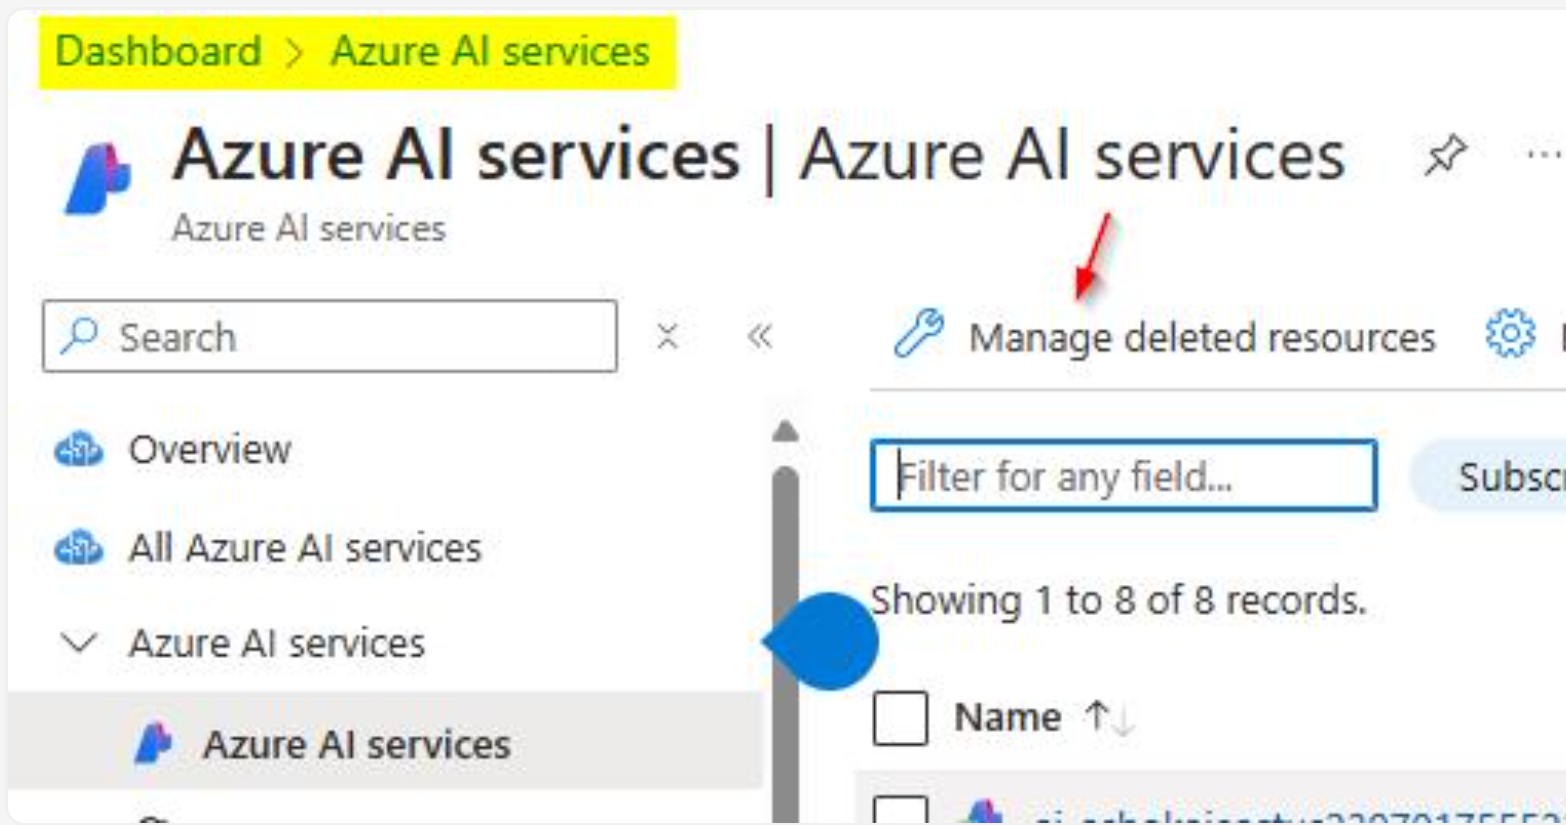Check the first resource row checkbox

[900, 810]
